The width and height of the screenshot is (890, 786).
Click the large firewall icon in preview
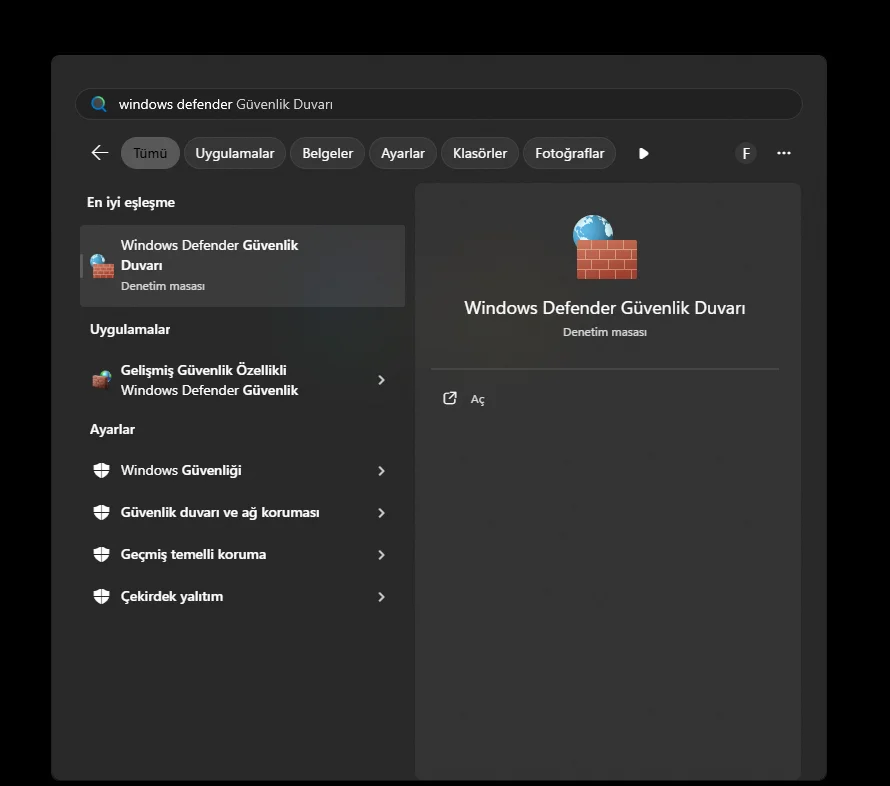(605, 247)
